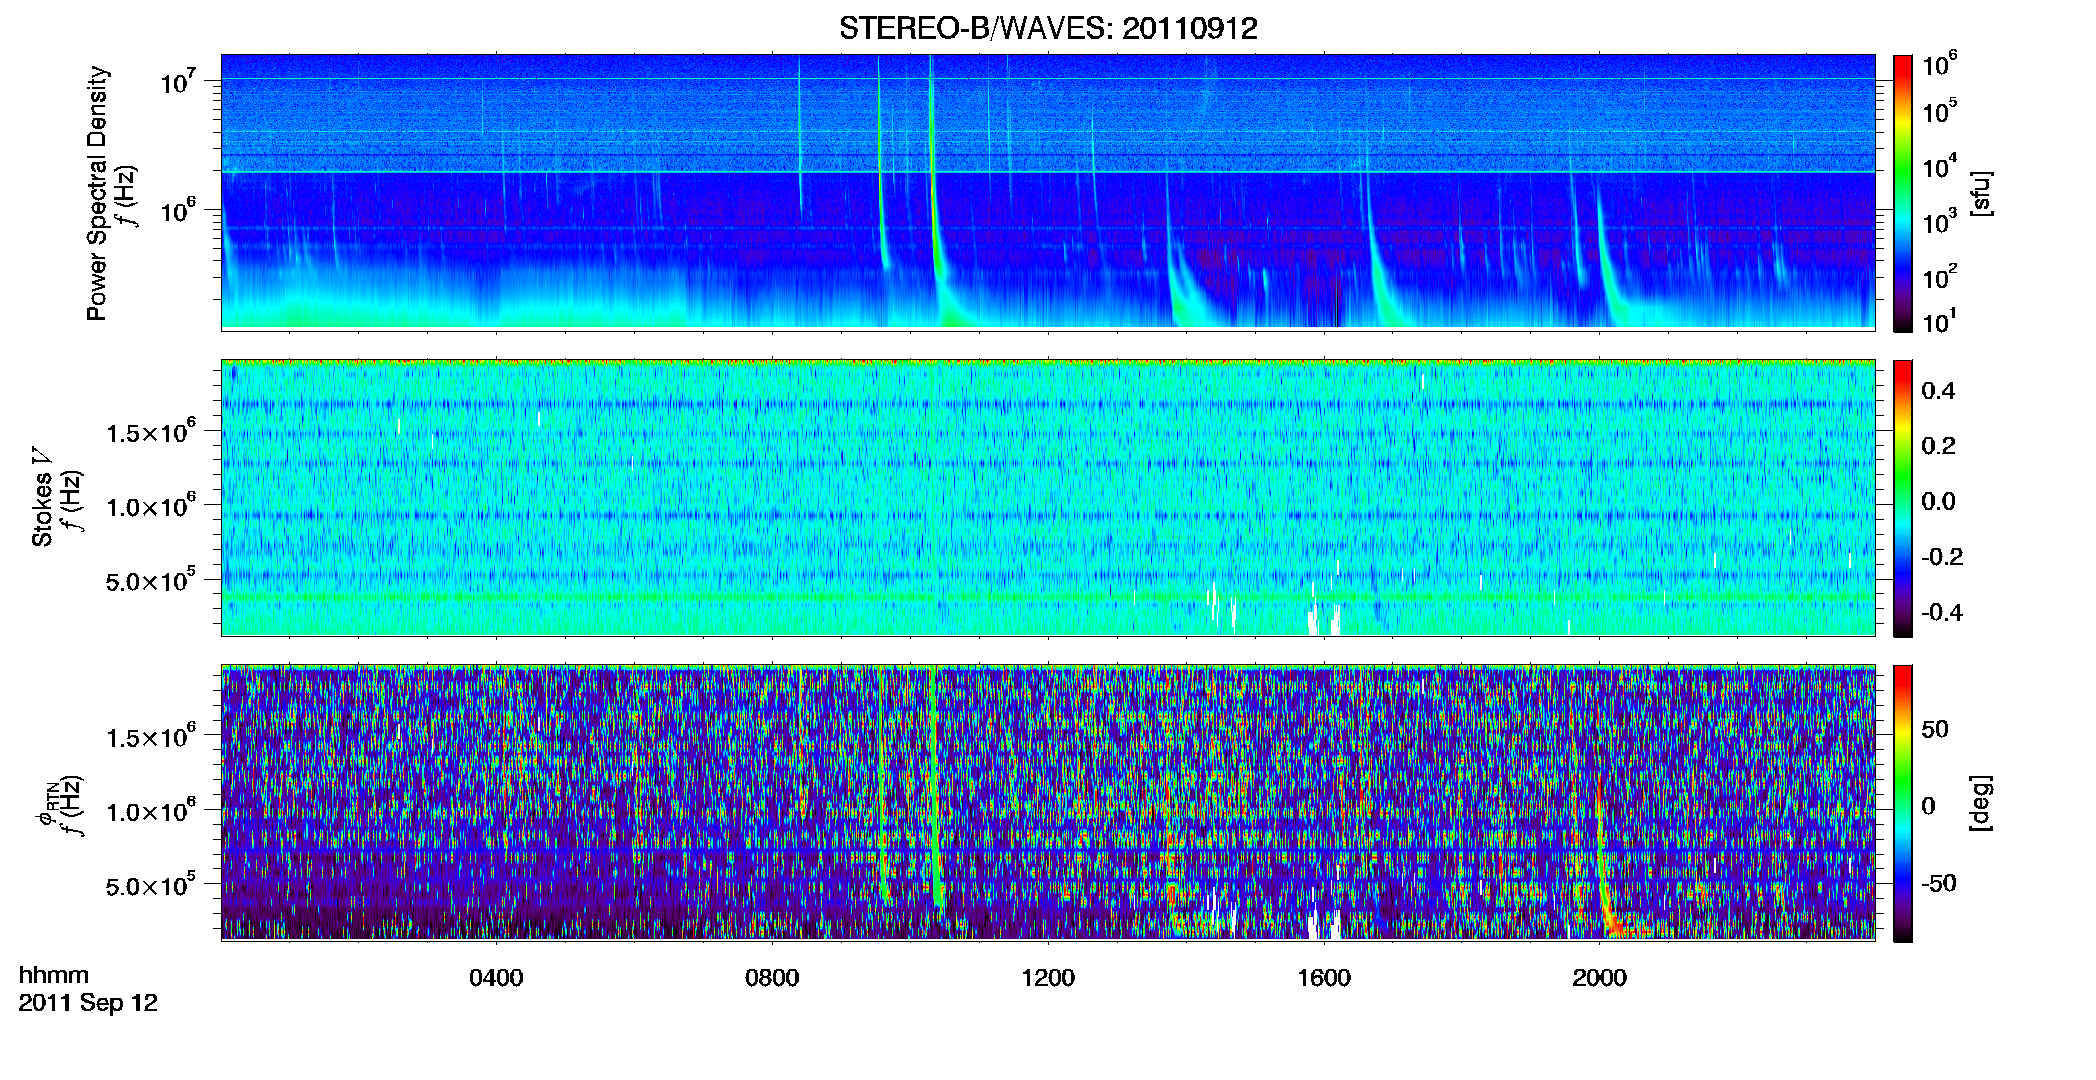Click the 10^6 tick on the top frequency axis

click(x=180, y=211)
